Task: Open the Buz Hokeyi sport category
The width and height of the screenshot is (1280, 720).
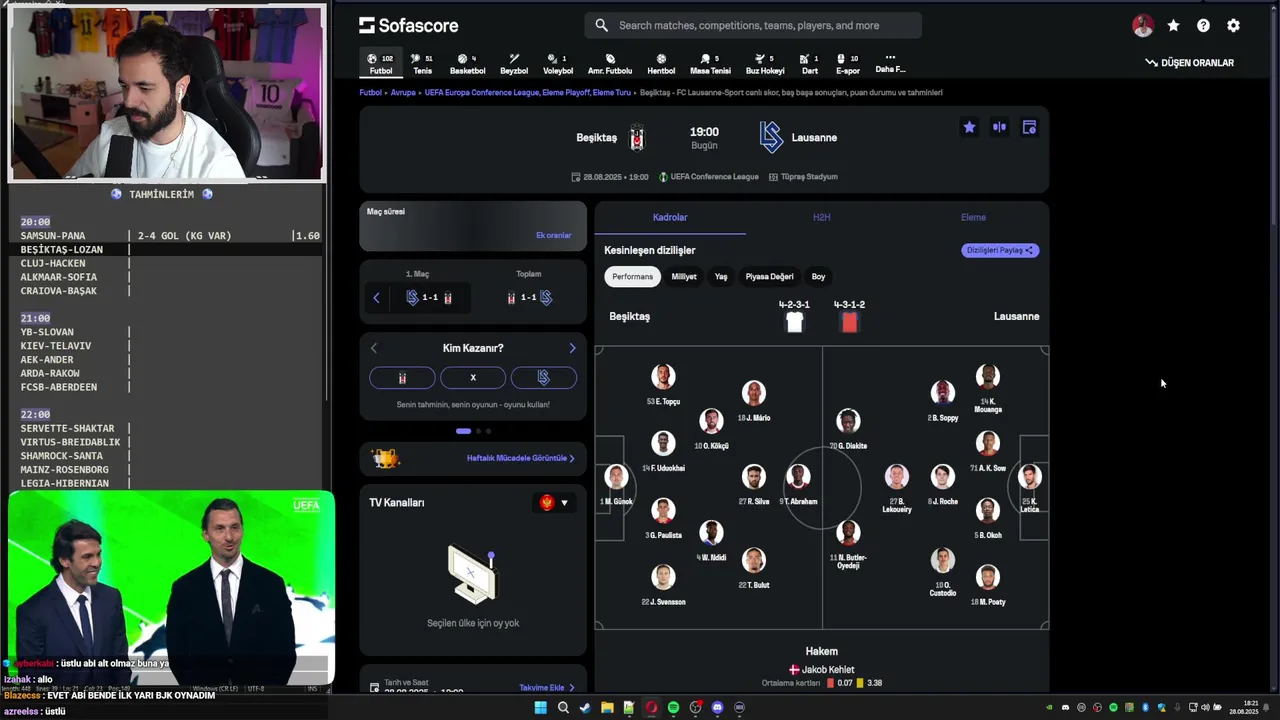Action: click(765, 64)
